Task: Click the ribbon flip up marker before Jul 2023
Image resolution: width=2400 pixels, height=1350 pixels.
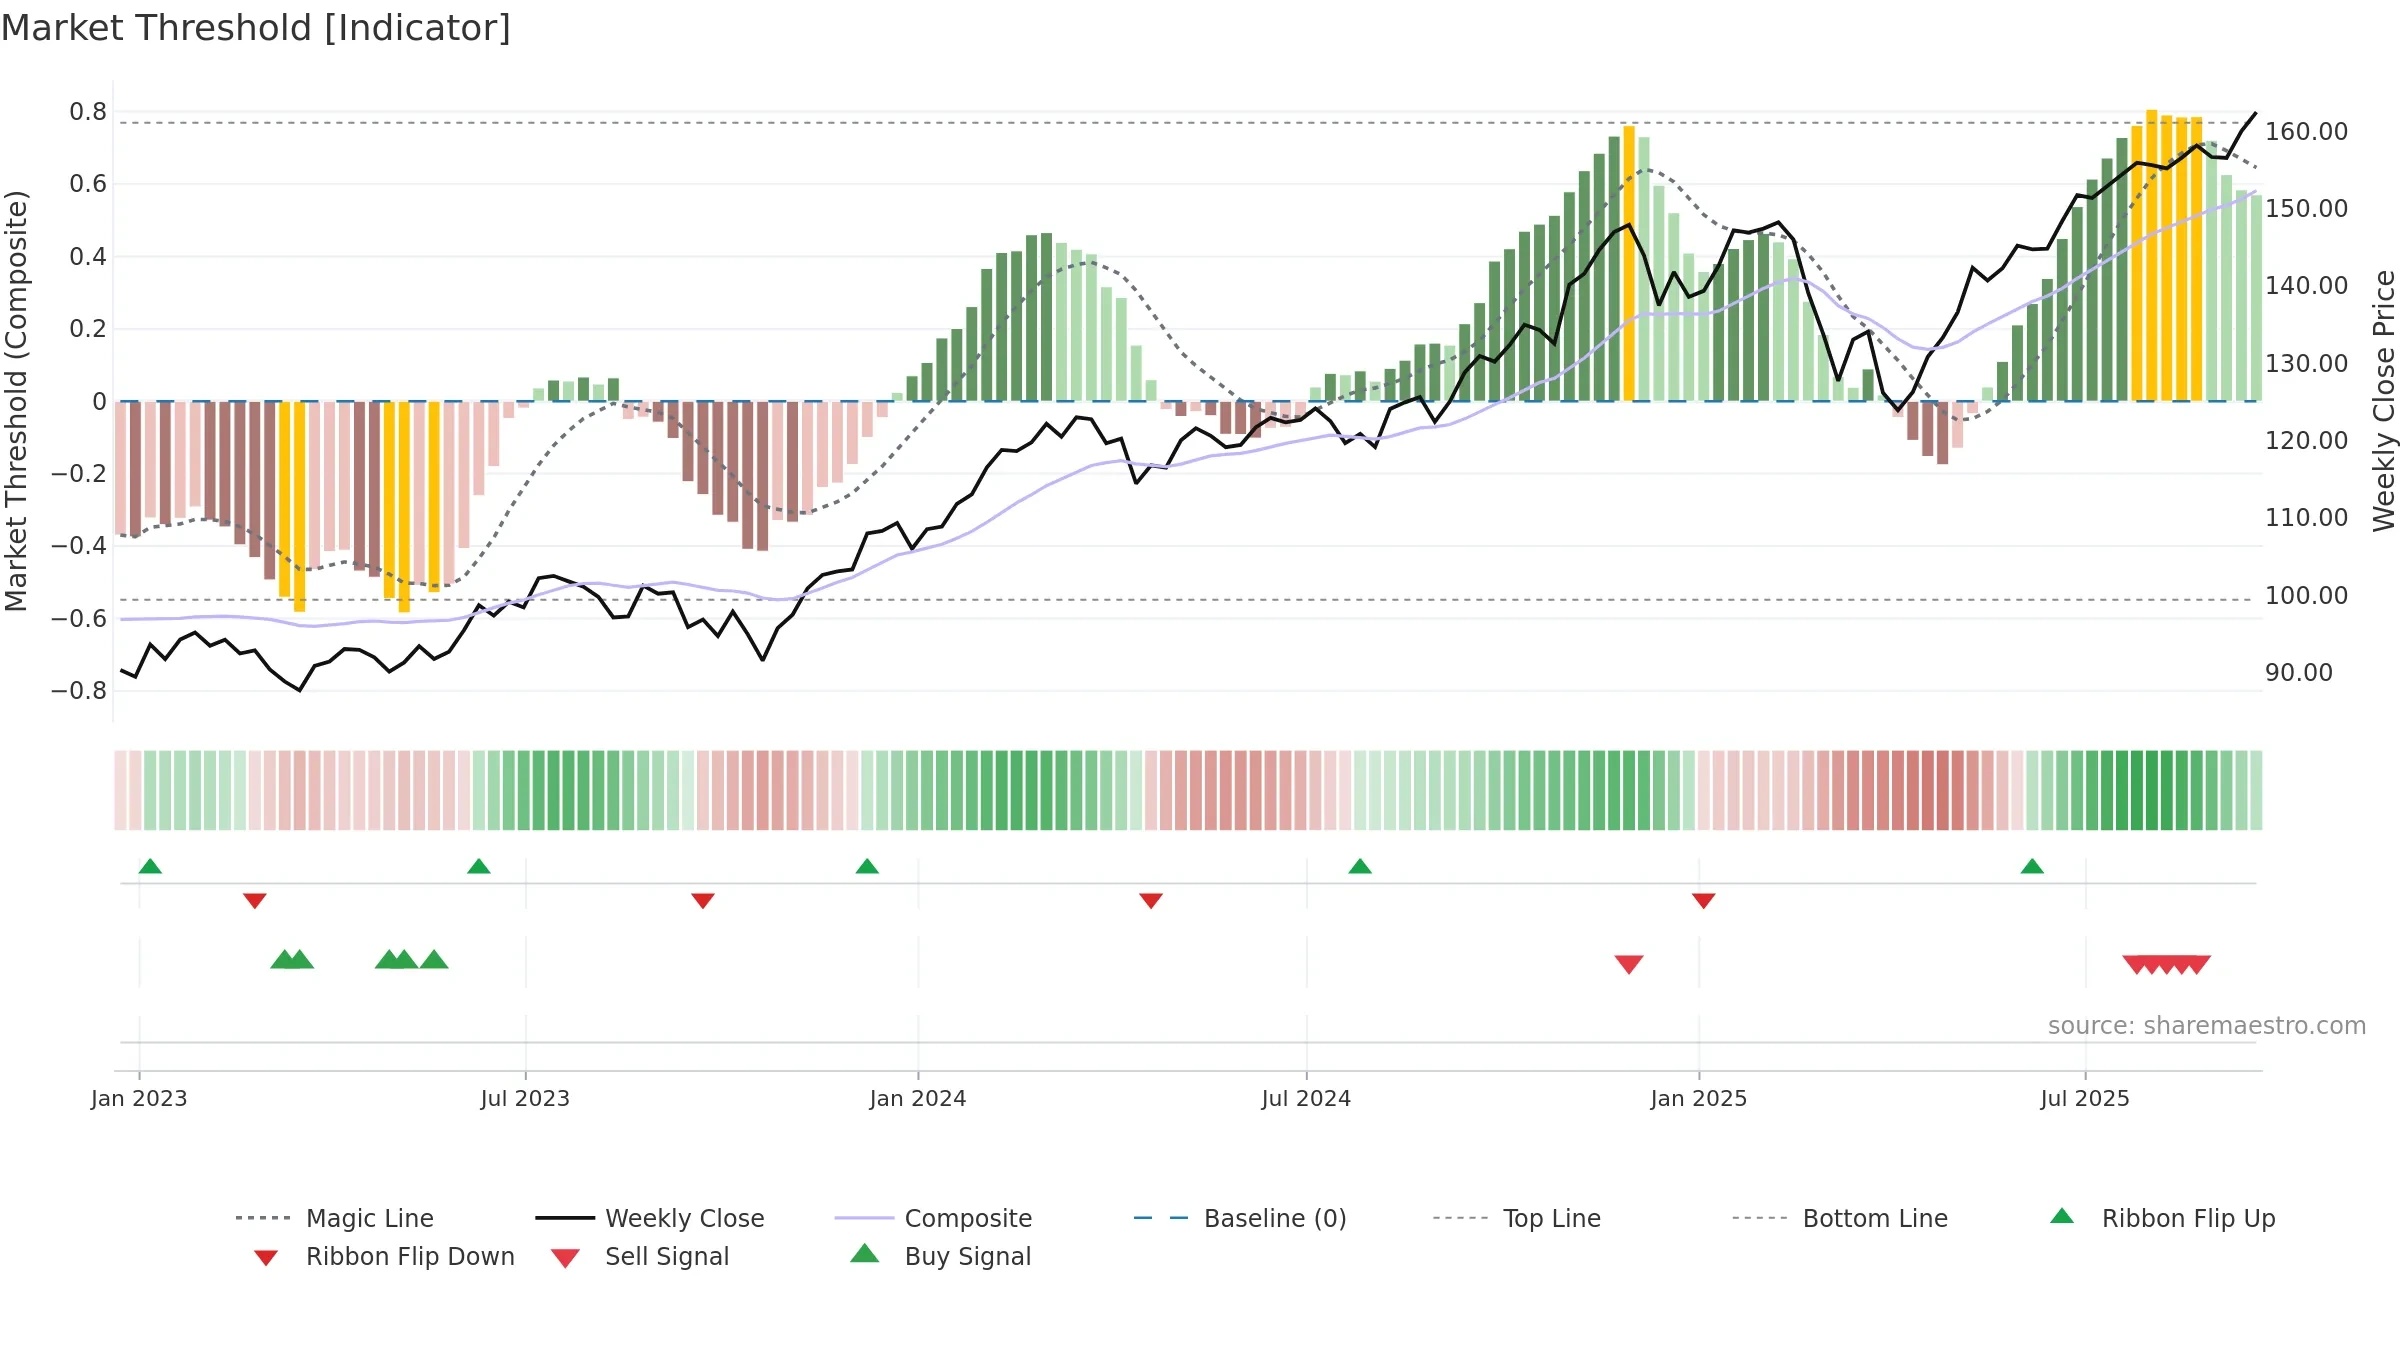Action: 479,866
